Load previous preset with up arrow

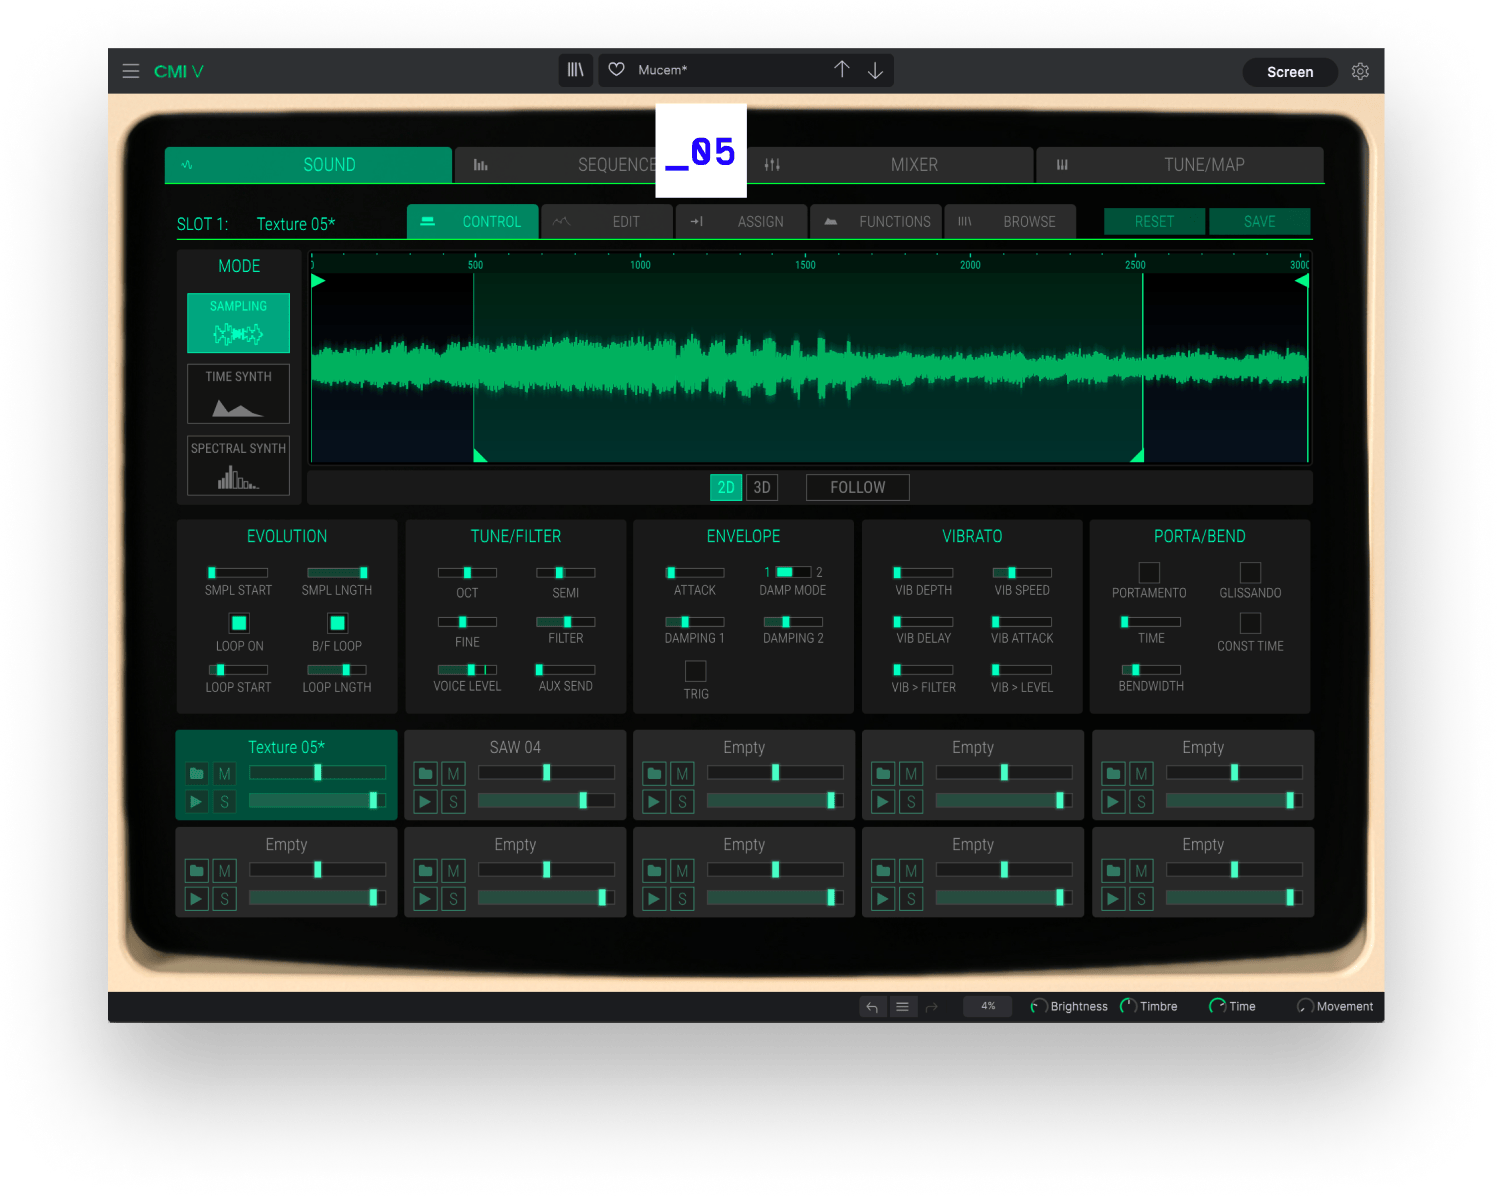(x=842, y=69)
